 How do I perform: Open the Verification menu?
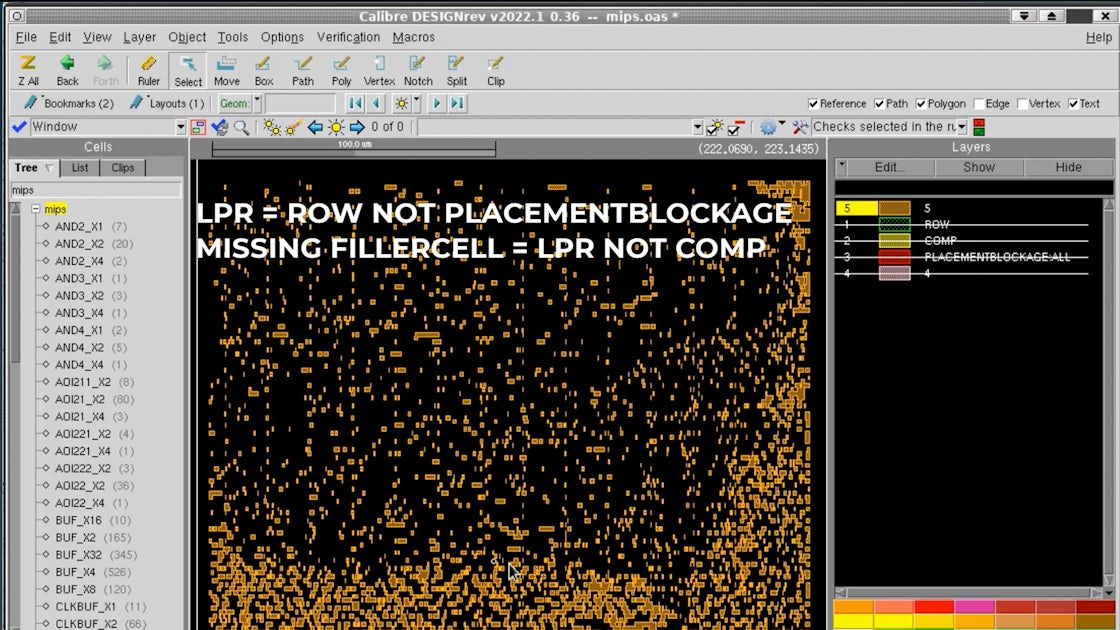(x=347, y=37)
